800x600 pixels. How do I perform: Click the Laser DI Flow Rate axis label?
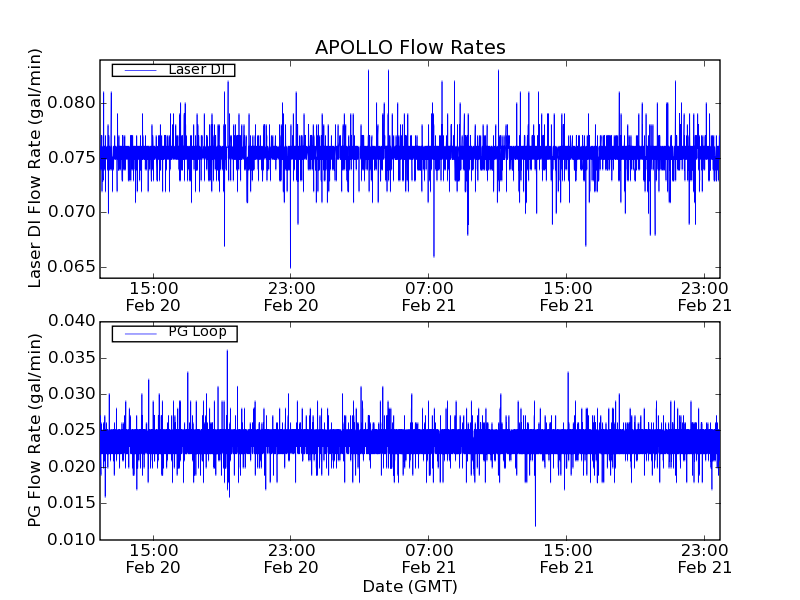(x=34, y=168)
